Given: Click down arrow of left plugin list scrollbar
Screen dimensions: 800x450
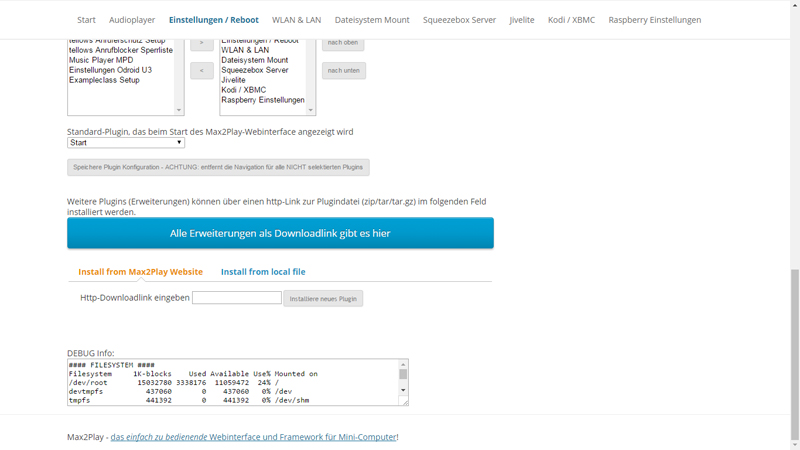Looking at the screenshot, I should point(179,110).
